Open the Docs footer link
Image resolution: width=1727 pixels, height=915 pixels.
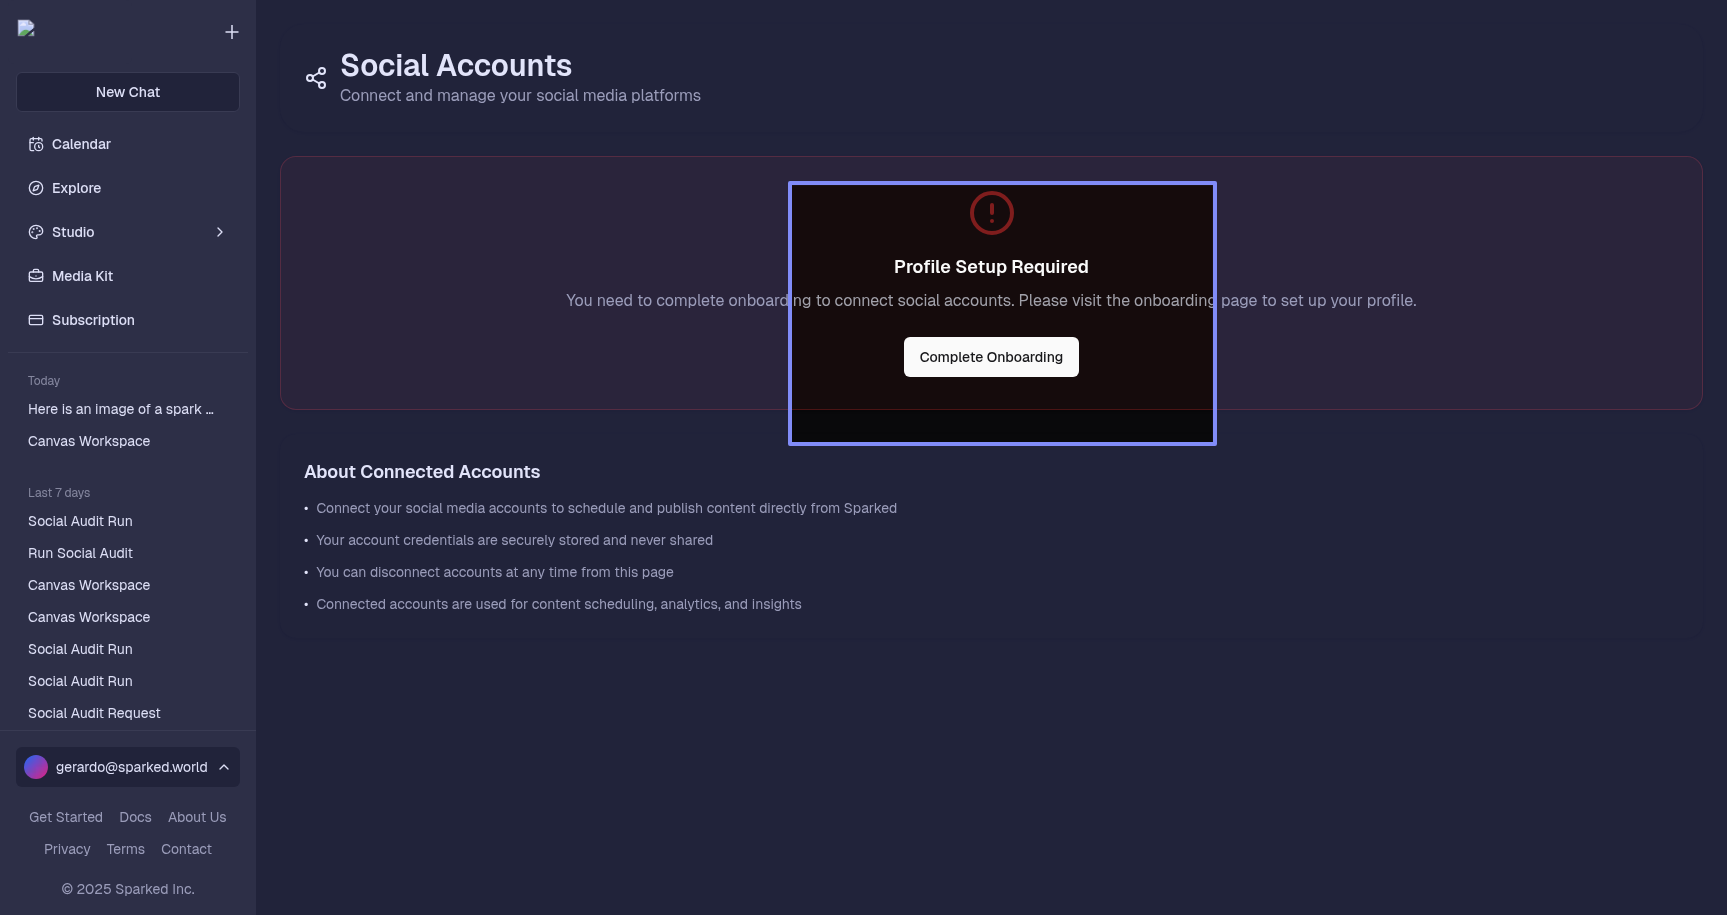coord(135,817)
